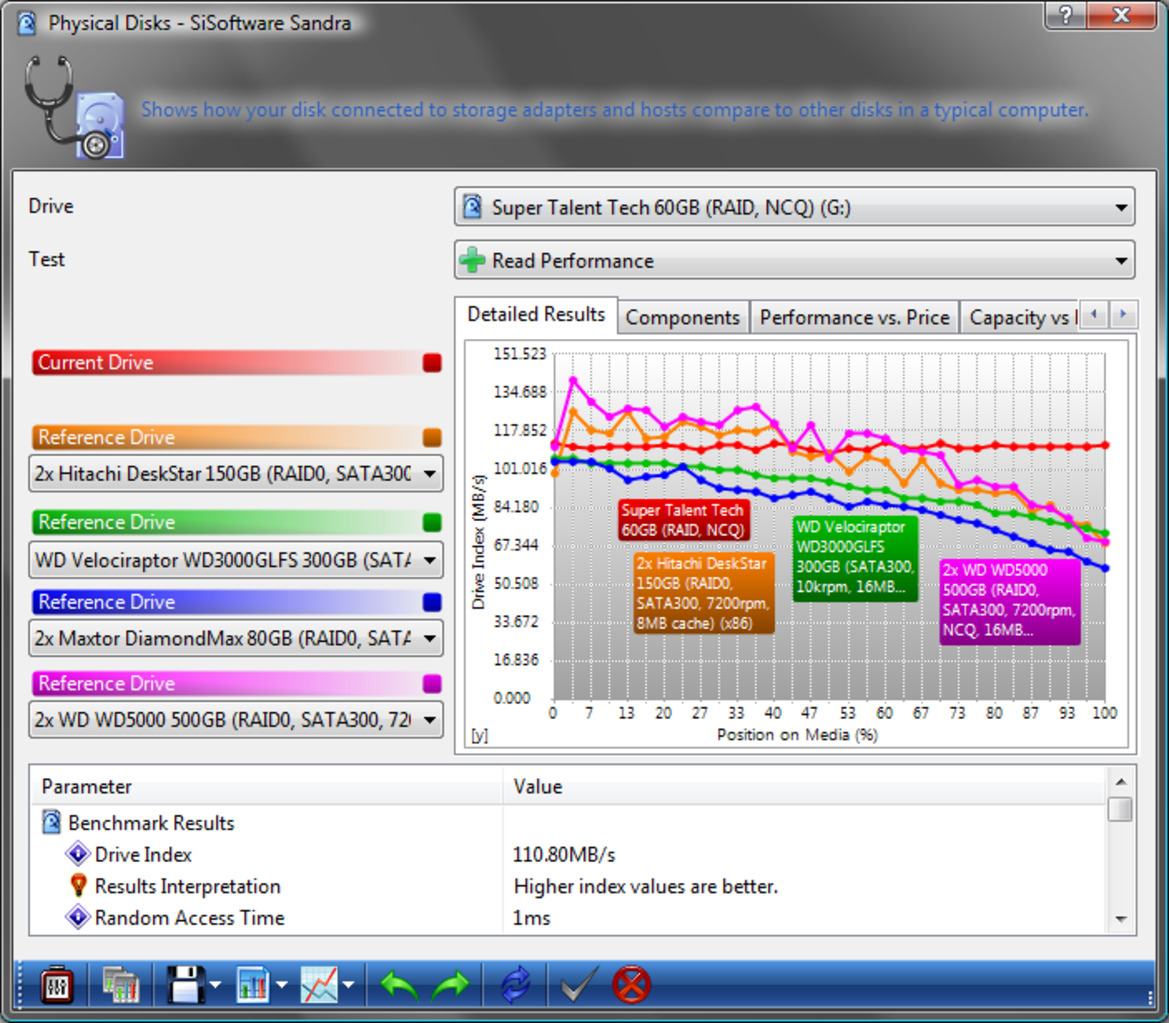
Task: Click the results list scrollbar thumb
Action: tap(1120, 809)
